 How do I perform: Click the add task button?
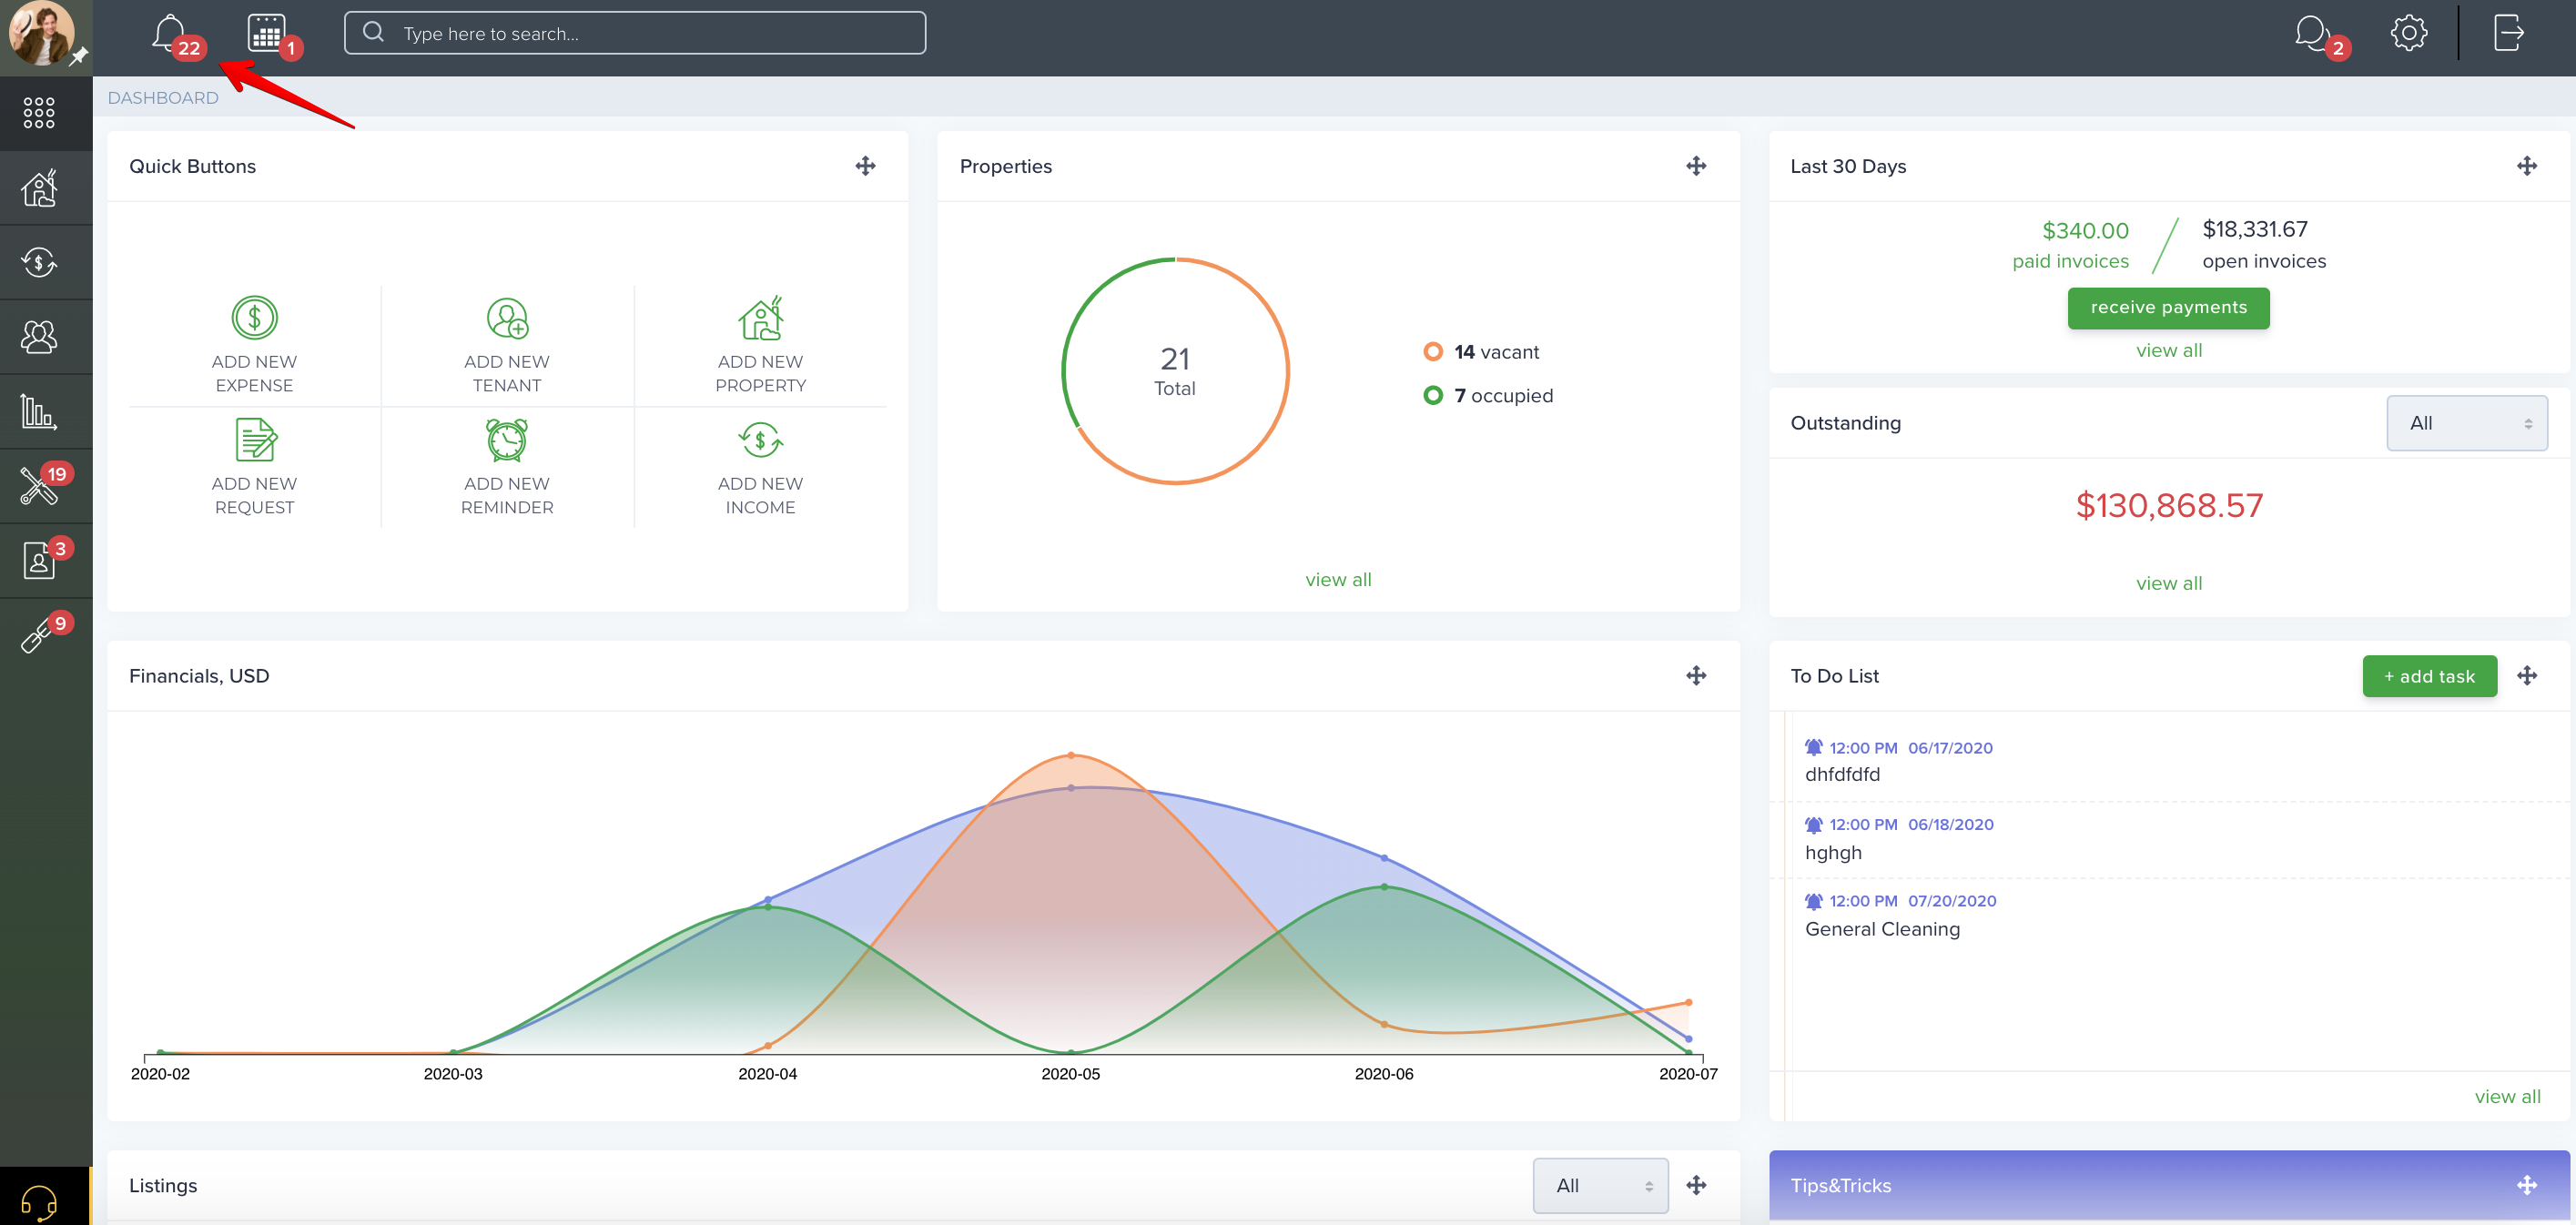pos(2429,676)
